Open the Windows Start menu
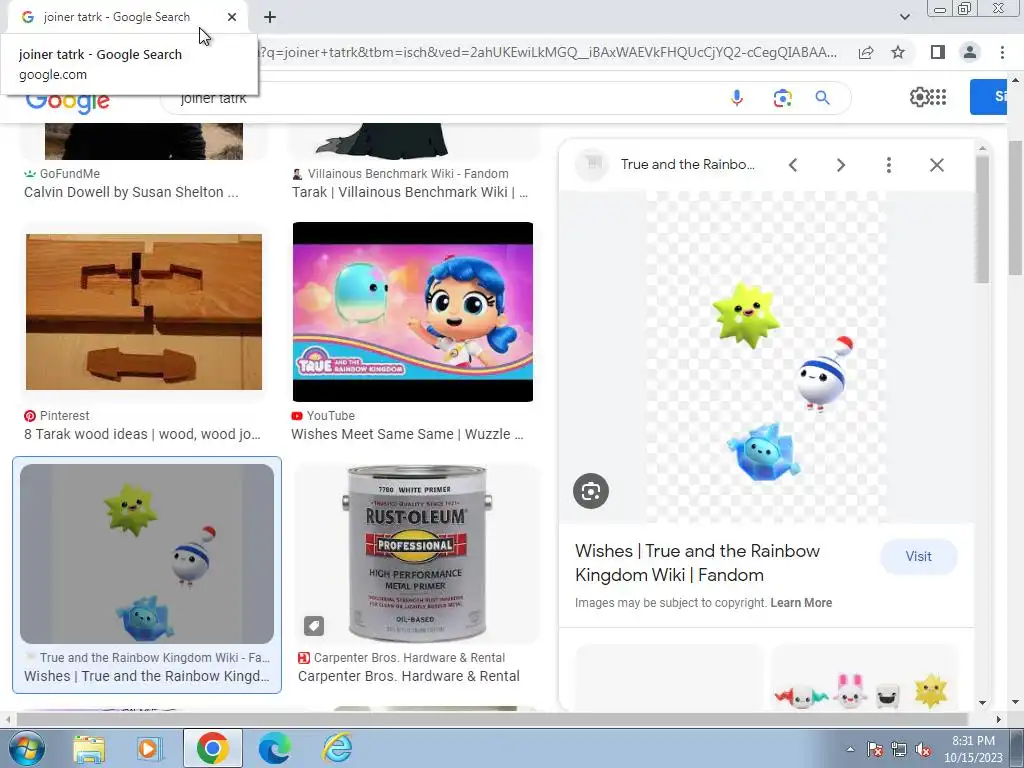 click(26, 748)
